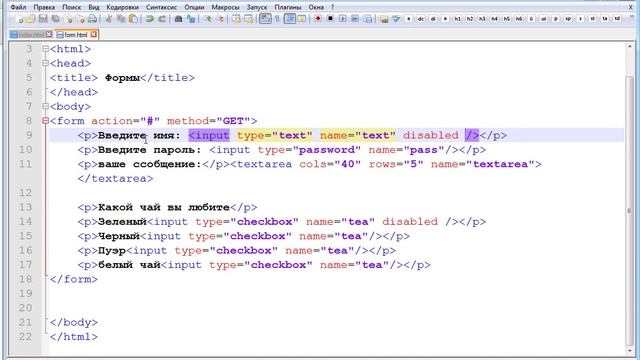Image resolution: width=640 pixels, height=360 pixels.
Task: Create a new file with the New icon
Action: [19, 19]
